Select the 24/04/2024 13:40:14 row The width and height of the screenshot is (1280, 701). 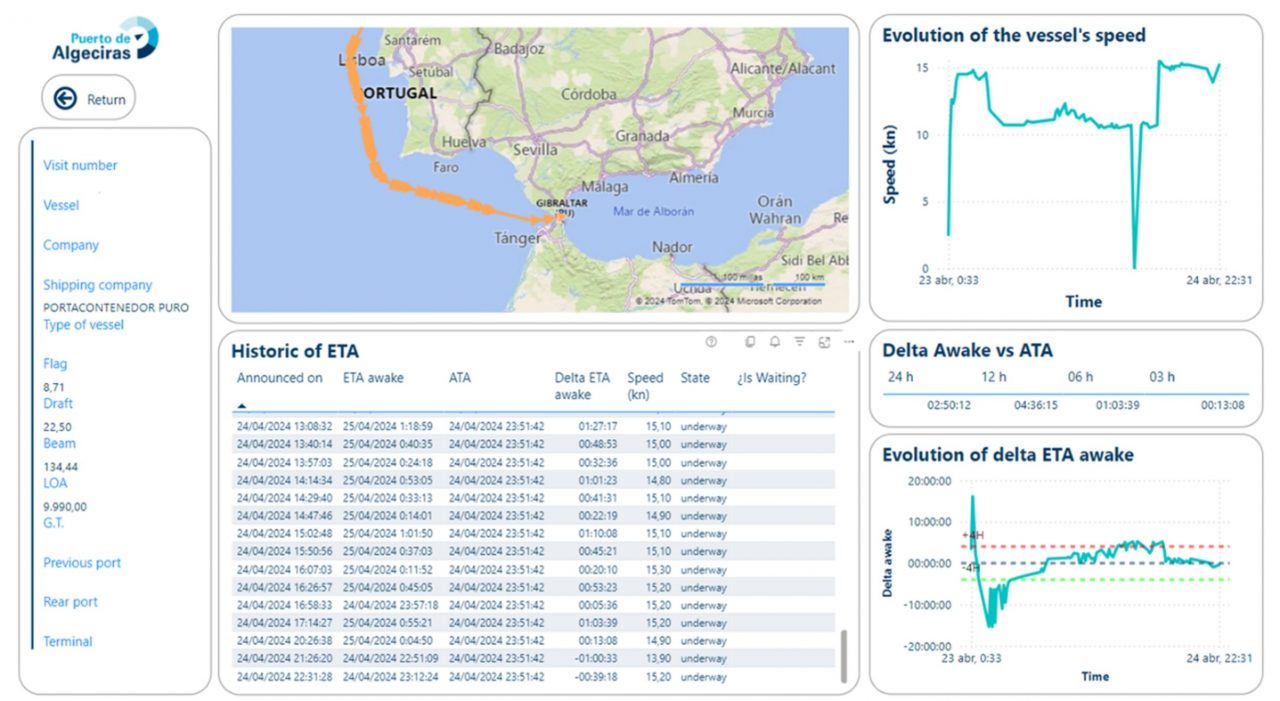click(534, 444)
